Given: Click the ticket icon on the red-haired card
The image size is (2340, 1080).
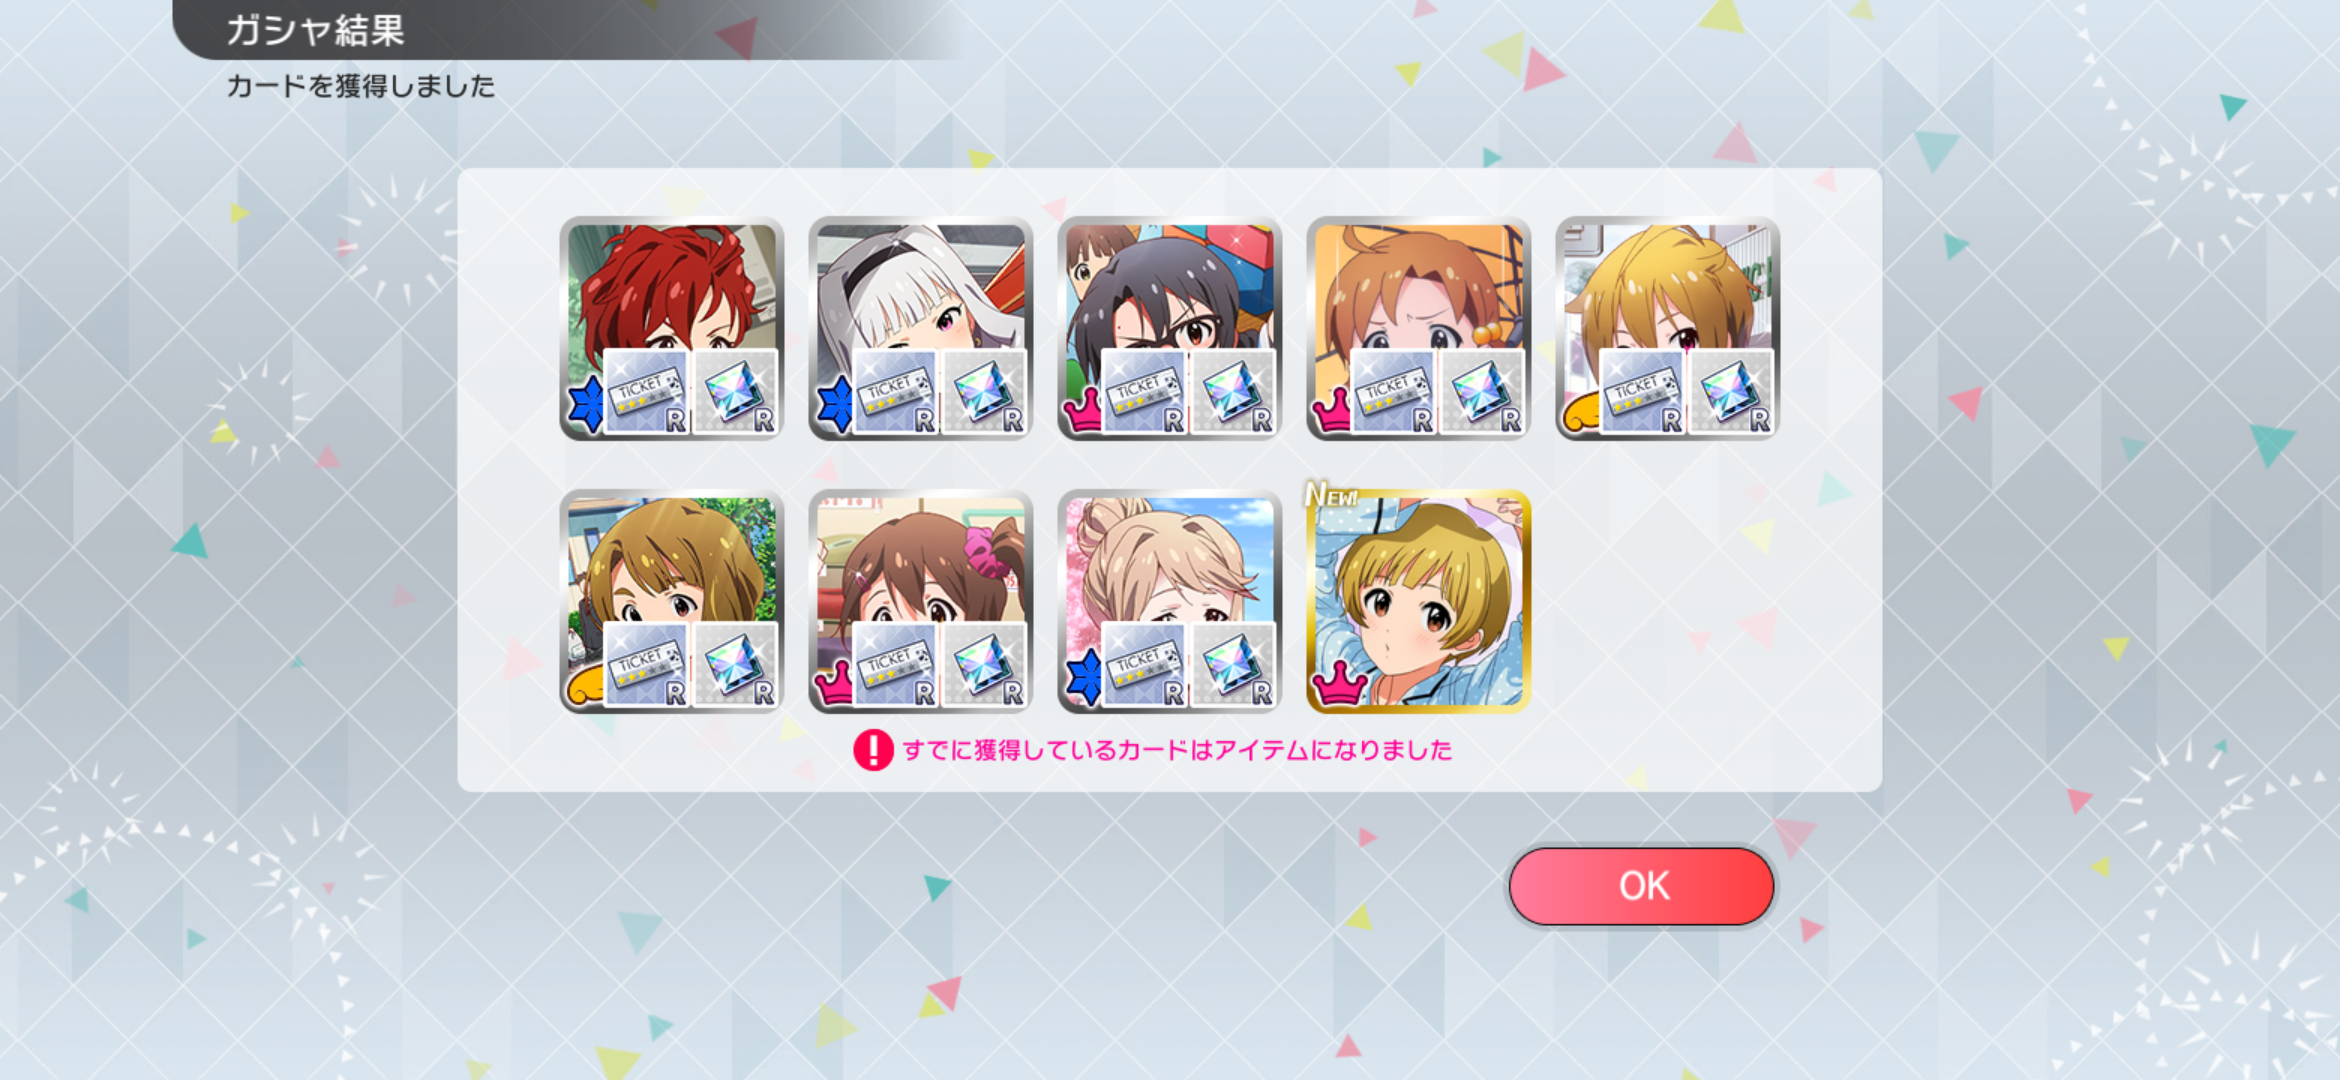Looking at the screenshot, I should click(x=646, y=392).
